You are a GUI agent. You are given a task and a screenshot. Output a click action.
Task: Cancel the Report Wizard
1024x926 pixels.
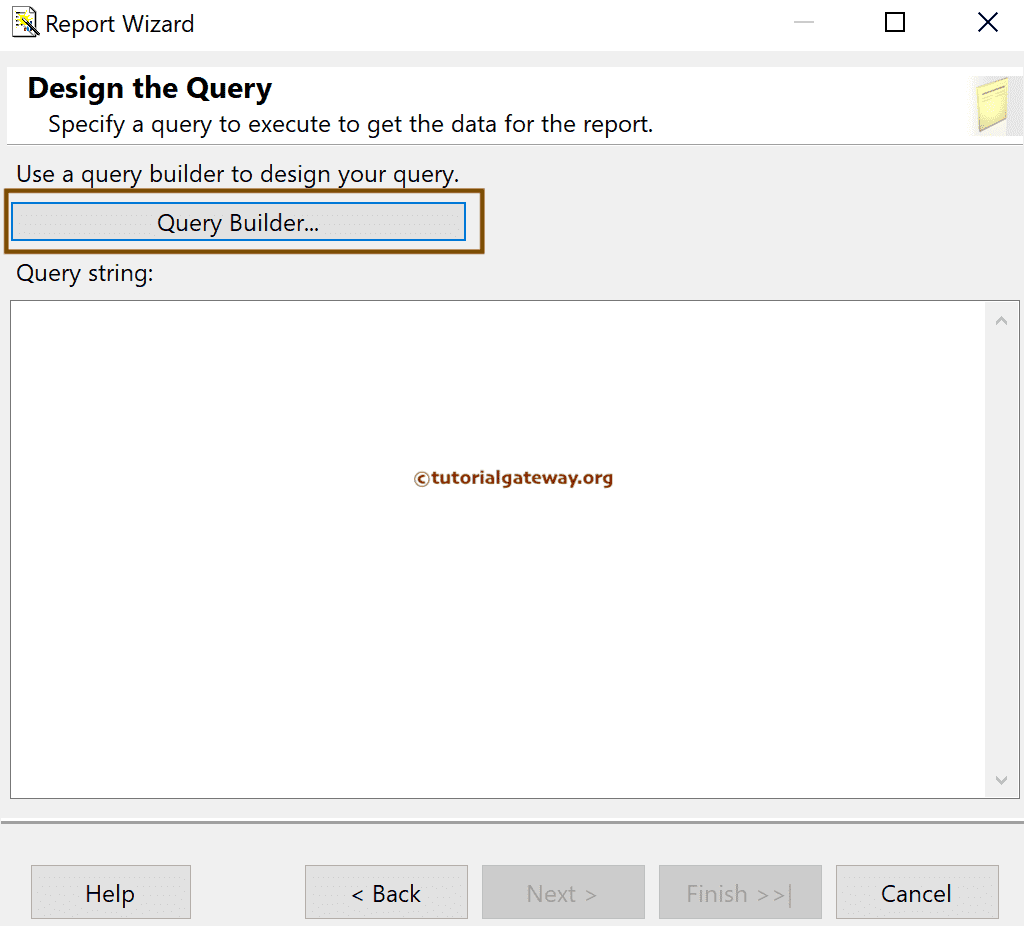[917, 892]
